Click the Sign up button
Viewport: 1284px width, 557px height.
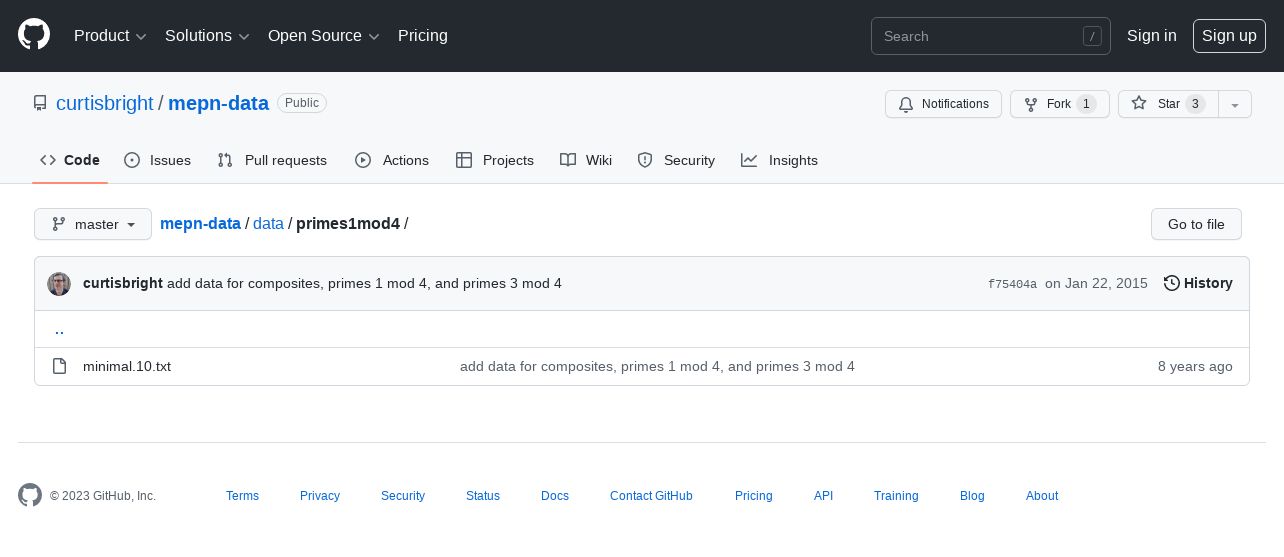point(1229,36)
